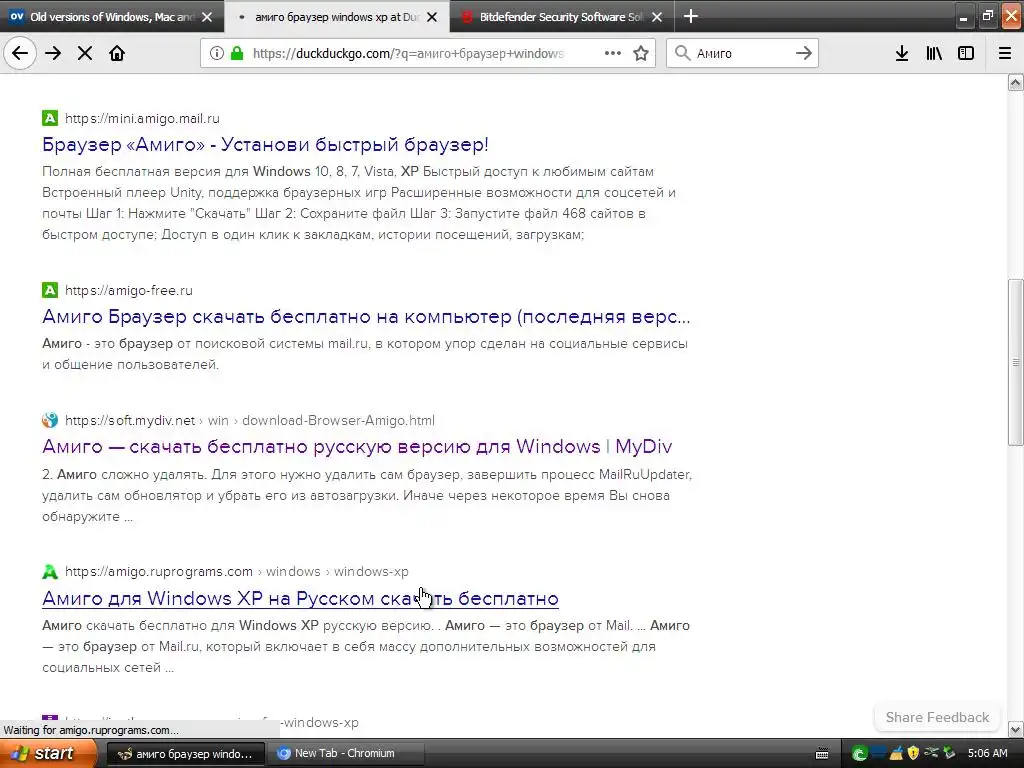The height and width of the screenshot is (768, 1024).
Task: Click the vertical scrollbar thumb
Action: [x=1016, y=362]
